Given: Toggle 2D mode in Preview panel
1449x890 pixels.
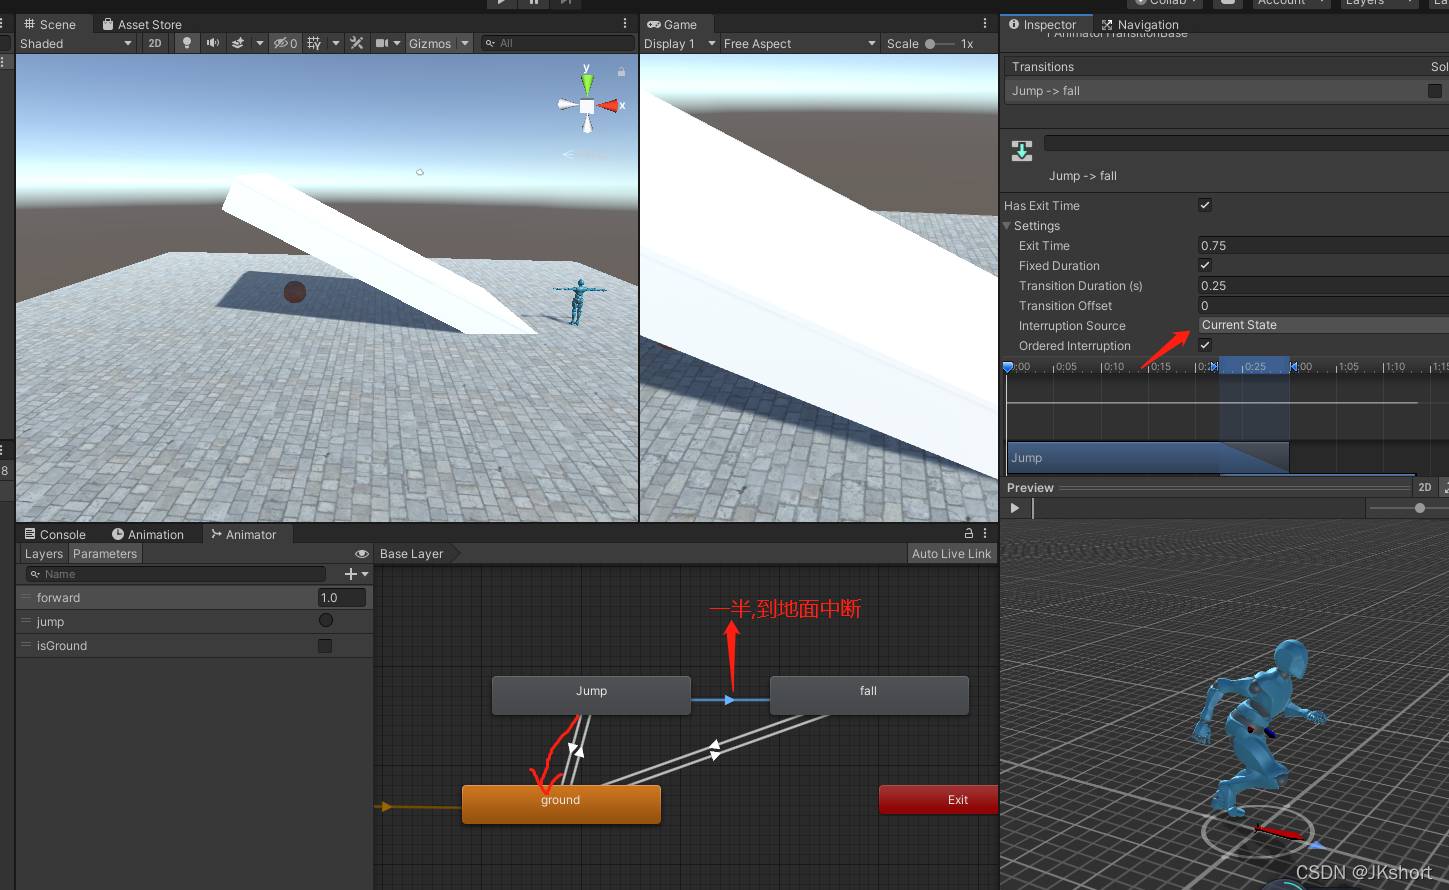Looking at the screenshot, I should pyautogui.click(x=1424, y=487).
